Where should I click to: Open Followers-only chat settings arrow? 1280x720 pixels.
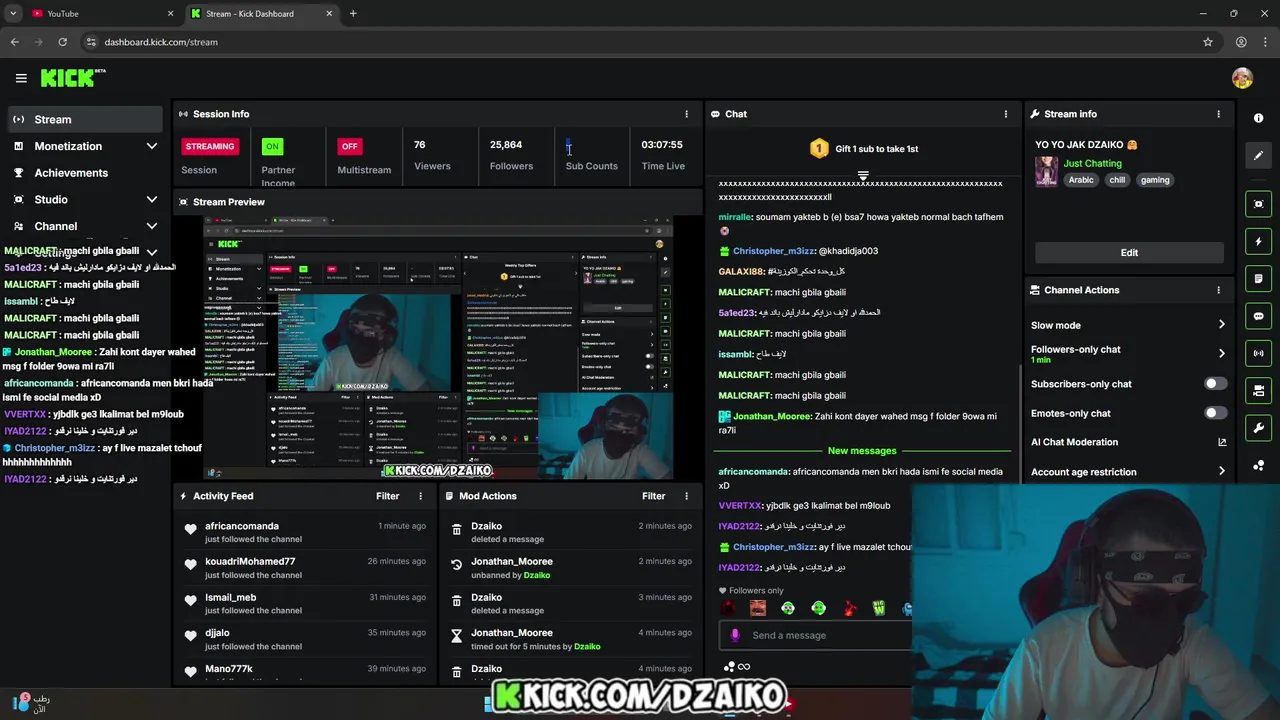pos(1221,353)
